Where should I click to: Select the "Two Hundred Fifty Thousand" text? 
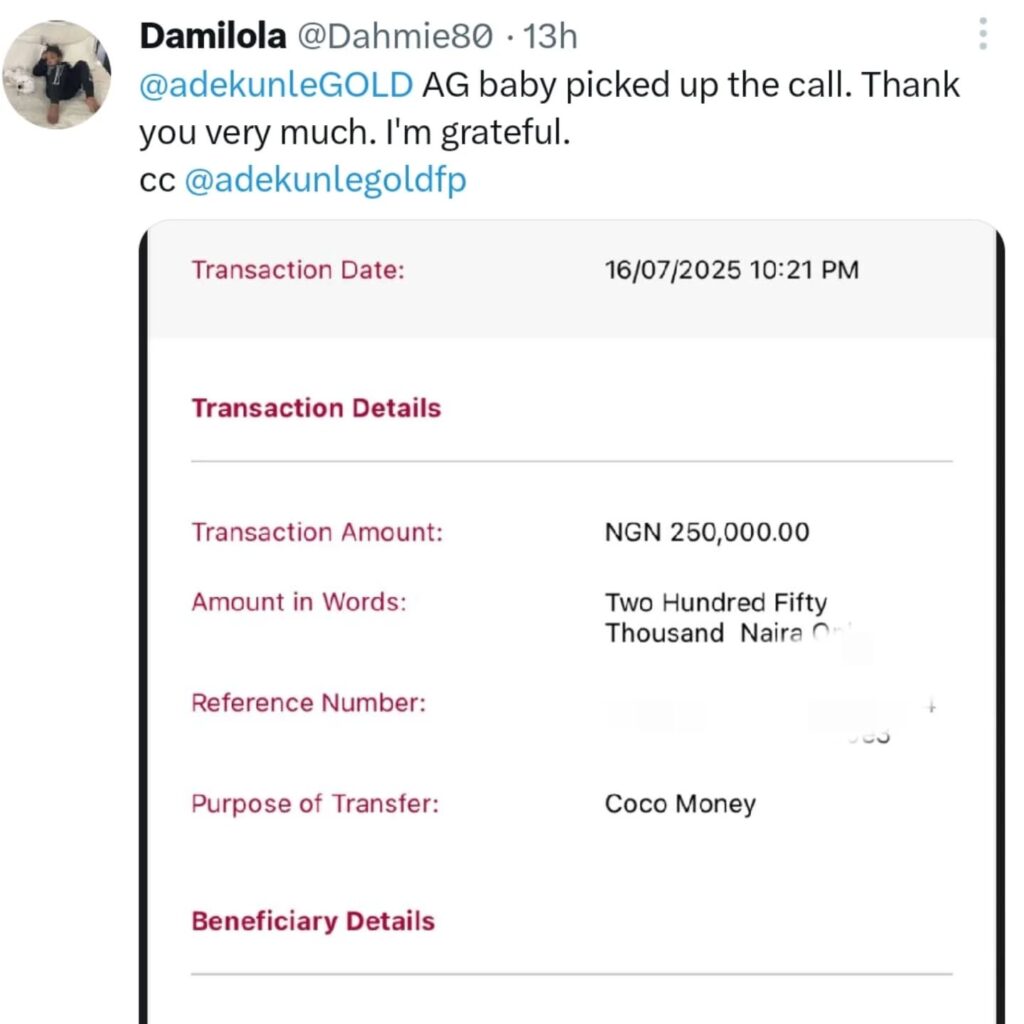(x=715, y=617)
